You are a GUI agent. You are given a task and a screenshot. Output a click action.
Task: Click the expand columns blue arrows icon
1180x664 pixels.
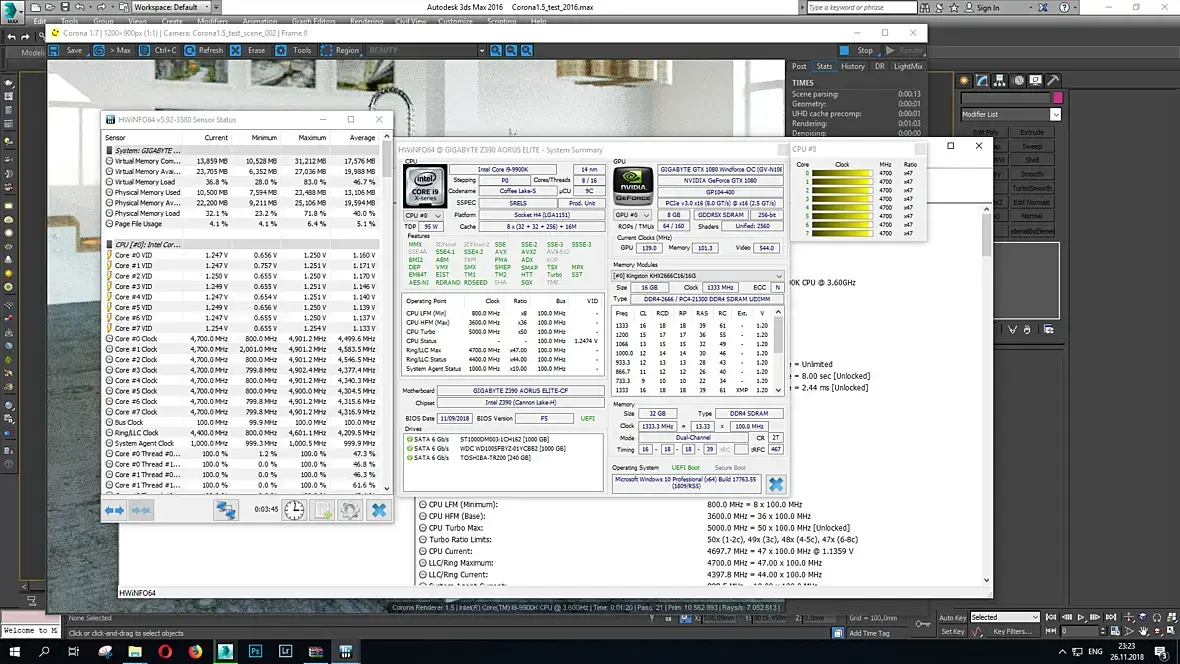[x=114, y=510]
